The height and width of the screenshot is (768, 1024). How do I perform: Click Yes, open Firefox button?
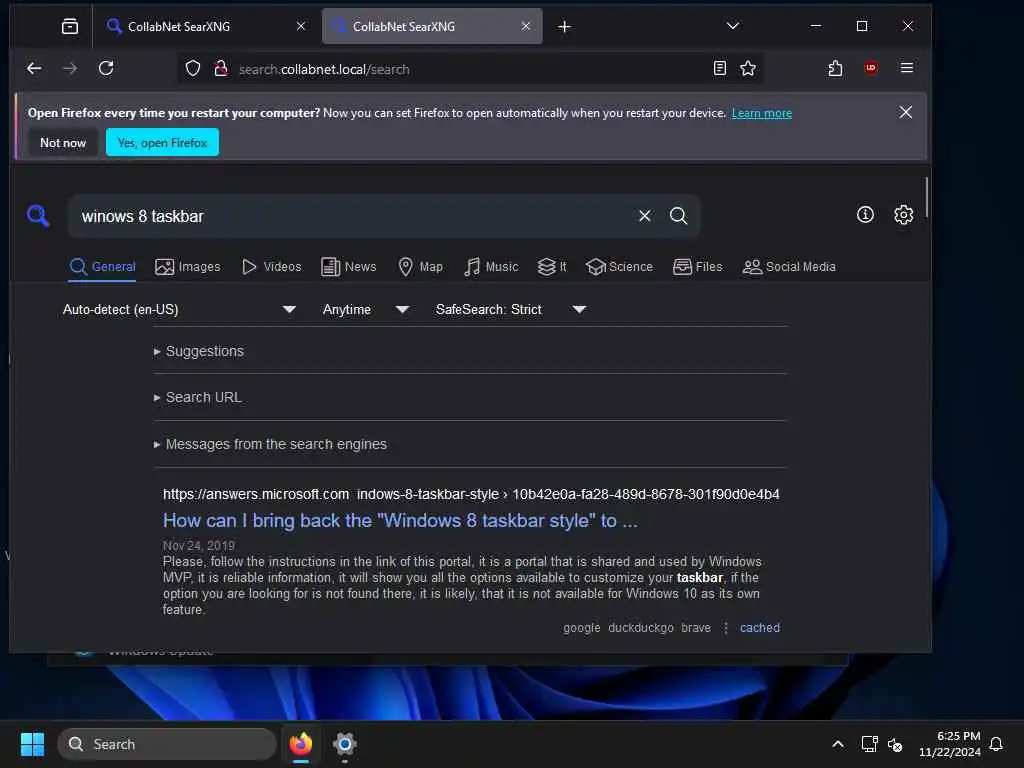(x=163, y=143)
